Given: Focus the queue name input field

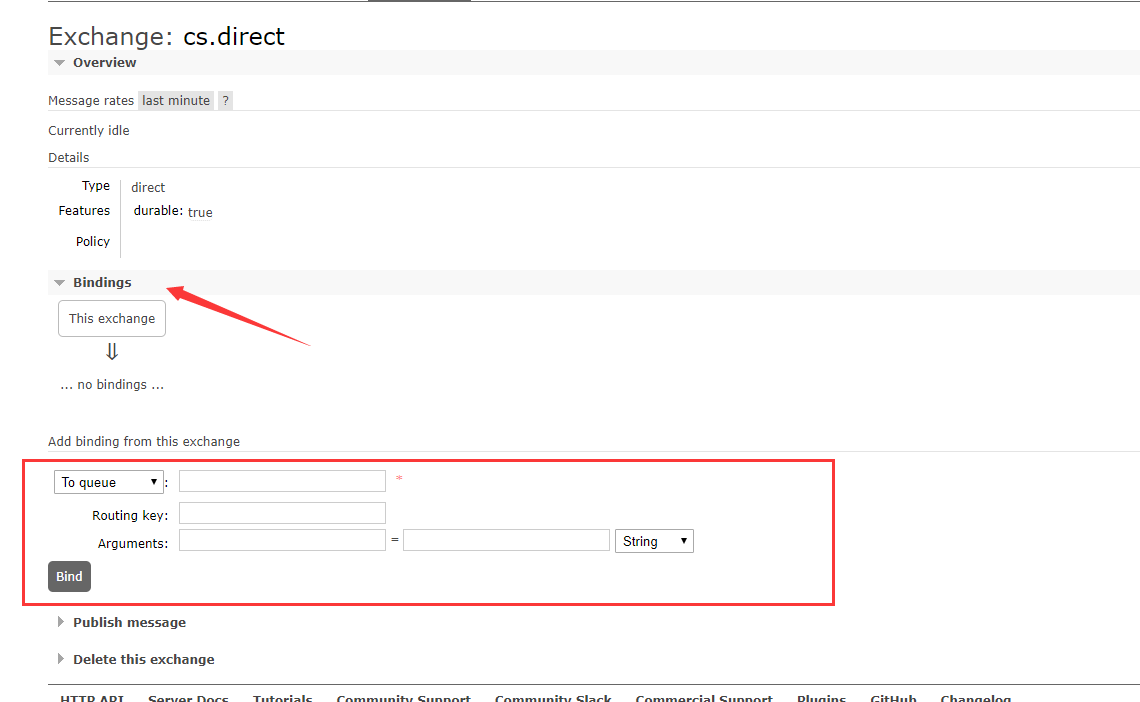Looking at the screenshot, I should 282,481.
